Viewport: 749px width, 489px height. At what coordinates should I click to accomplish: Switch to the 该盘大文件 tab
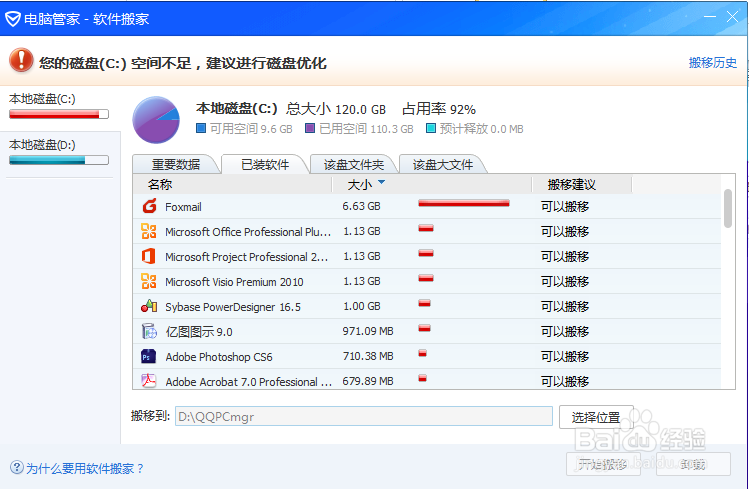pos(442,164)
